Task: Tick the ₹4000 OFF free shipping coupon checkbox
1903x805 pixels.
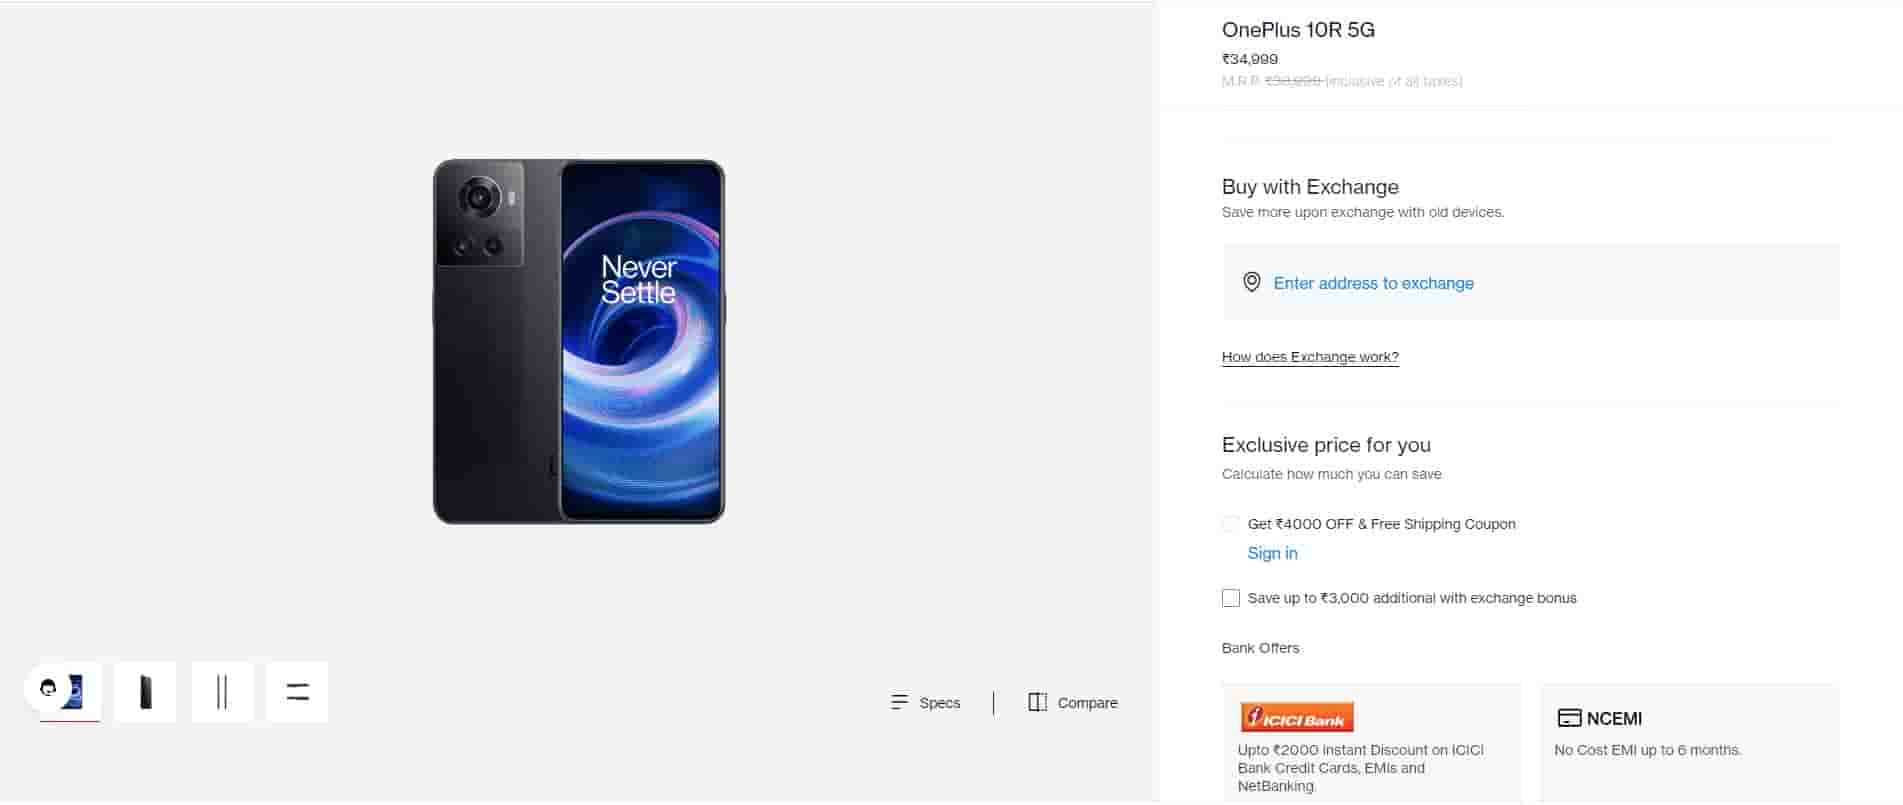Action: click(1231, 524)
